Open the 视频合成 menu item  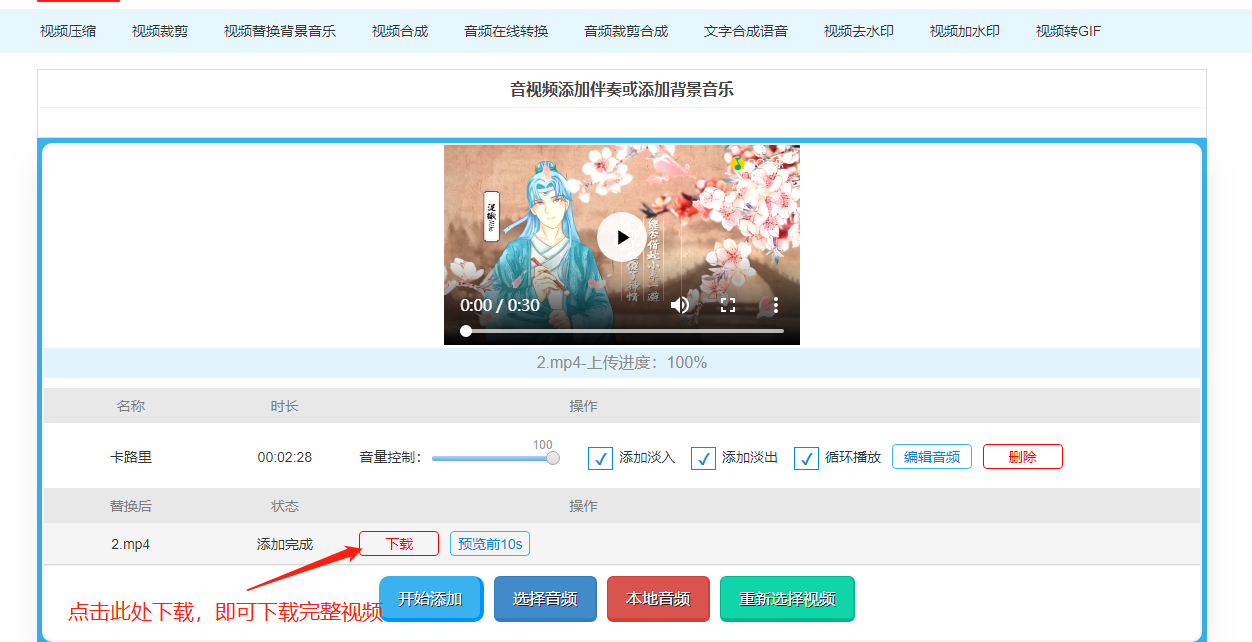coord(400,31)
